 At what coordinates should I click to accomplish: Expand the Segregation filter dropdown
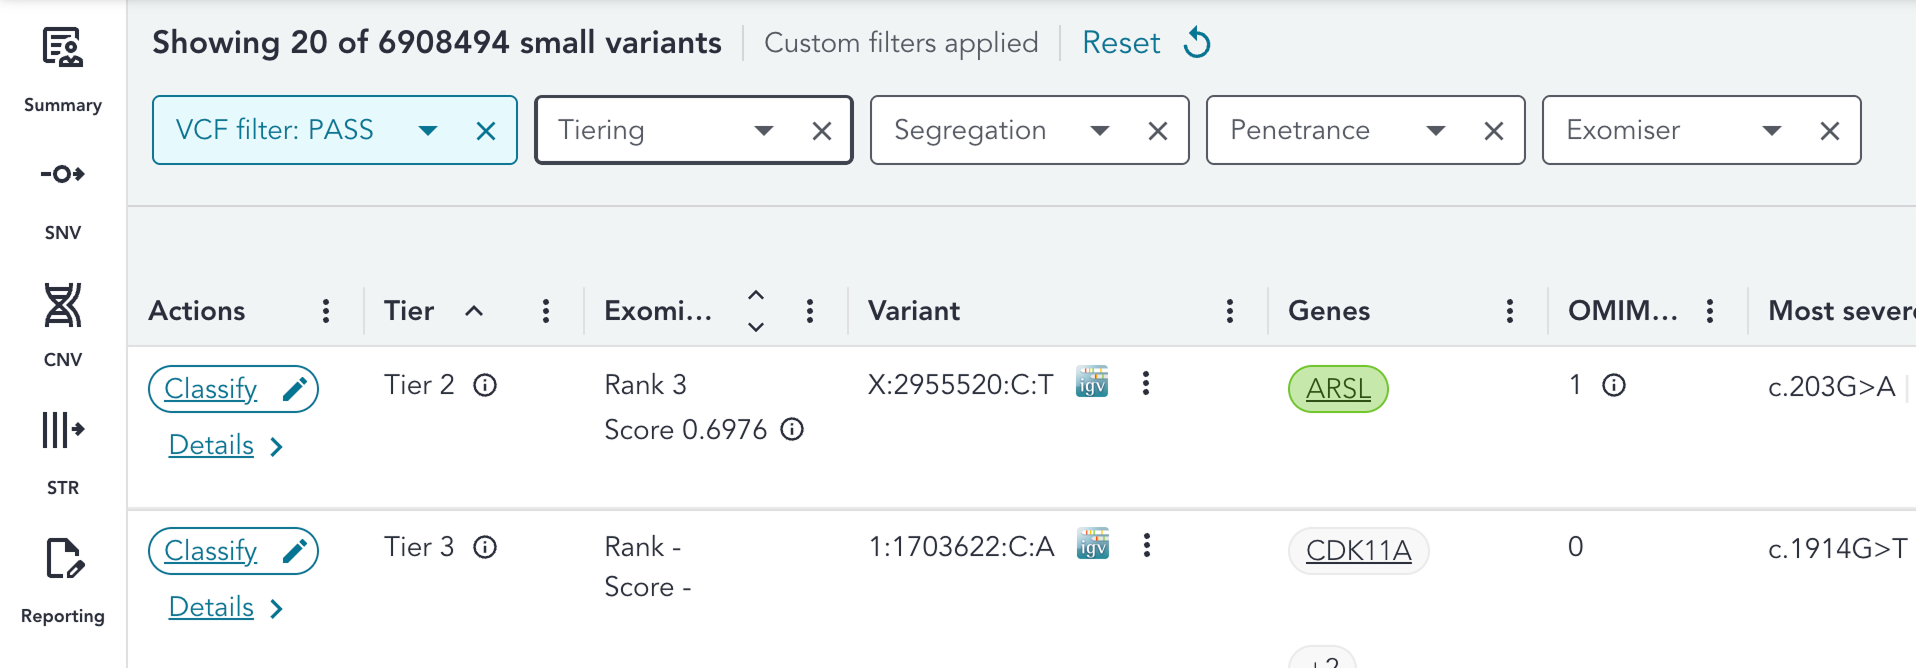coord(1100,130)
